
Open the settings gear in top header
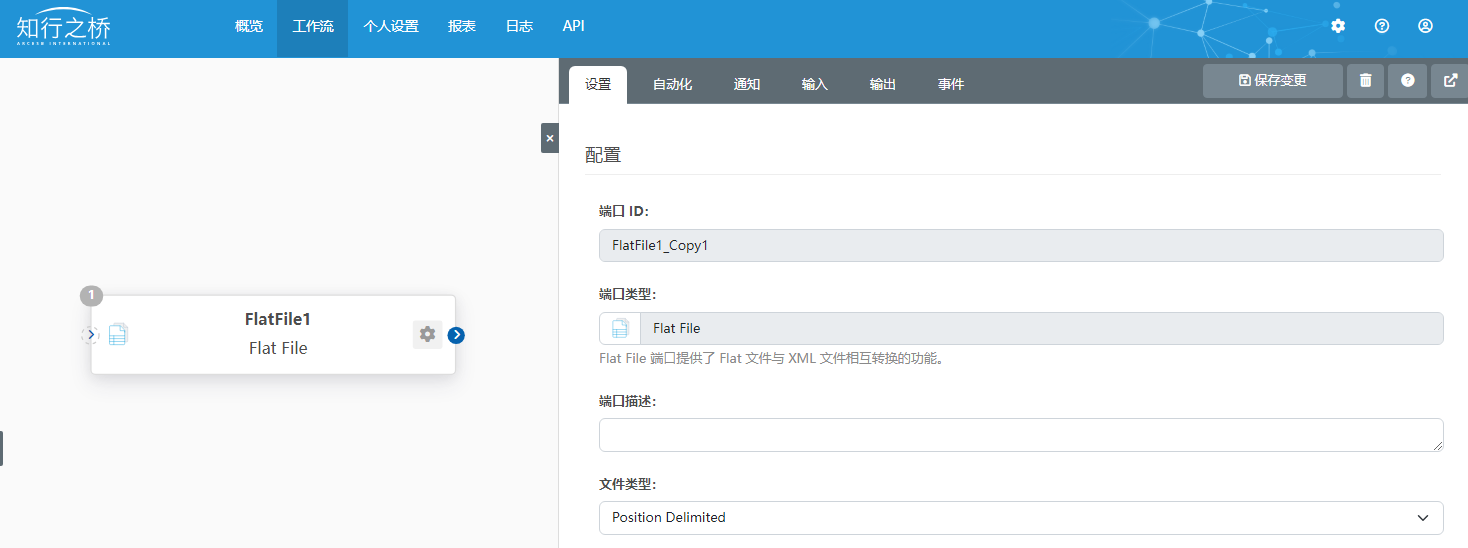(x=1338, y=26)
